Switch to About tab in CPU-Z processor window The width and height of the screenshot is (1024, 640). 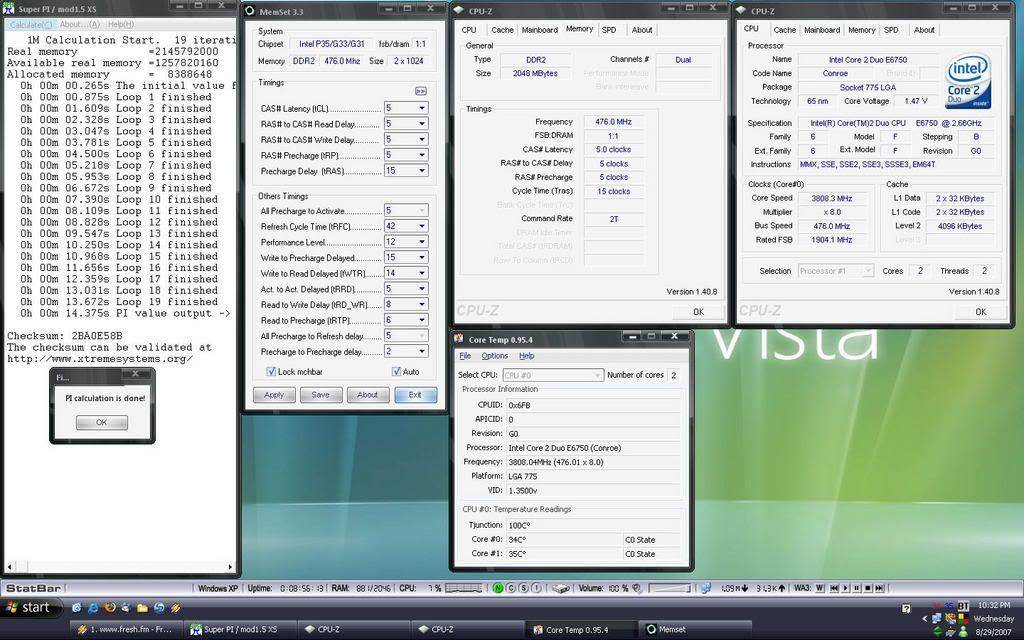(924, 30)
